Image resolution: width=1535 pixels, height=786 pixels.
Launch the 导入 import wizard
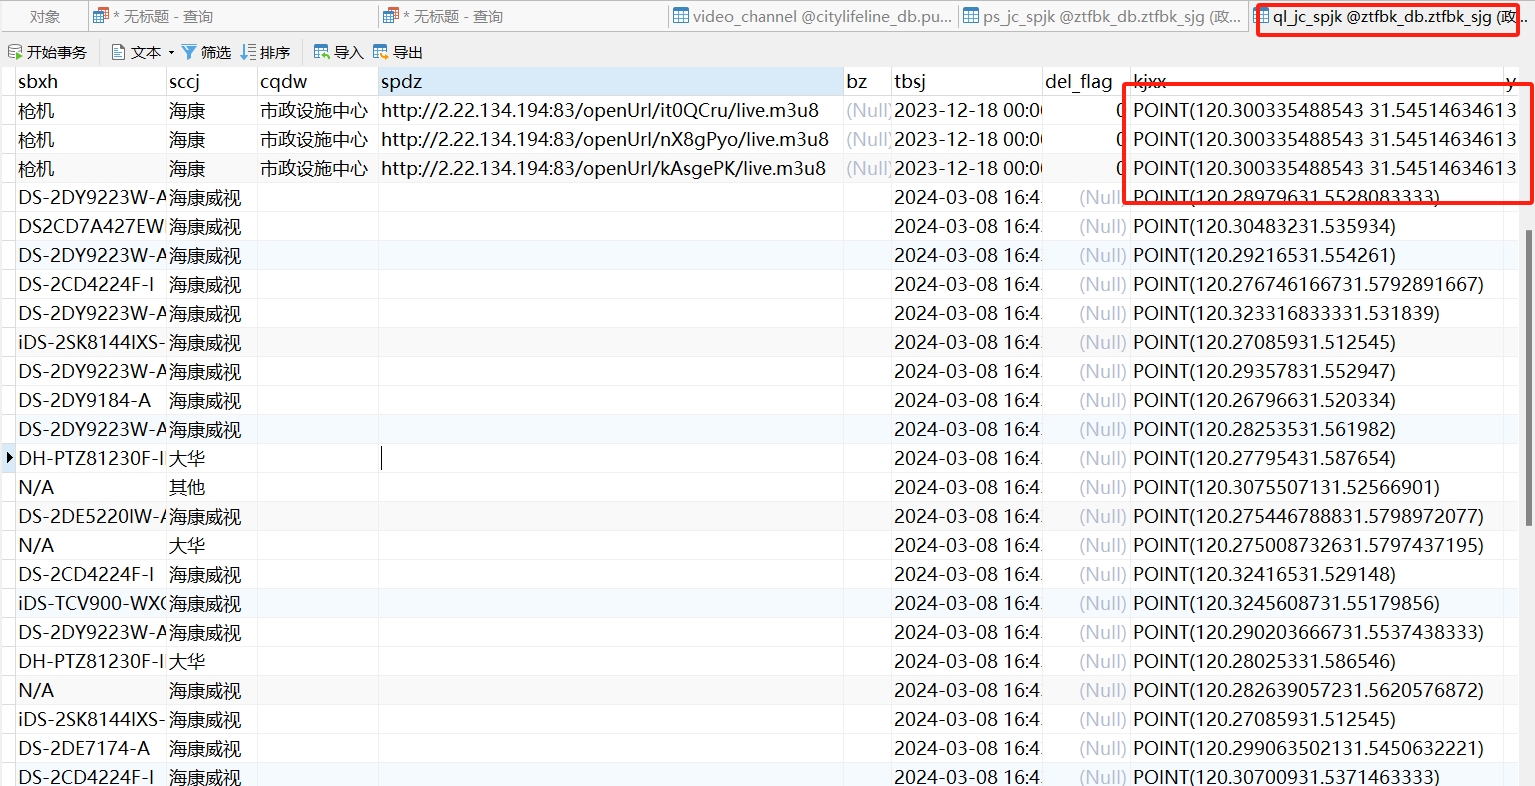[x=338, y=52]
